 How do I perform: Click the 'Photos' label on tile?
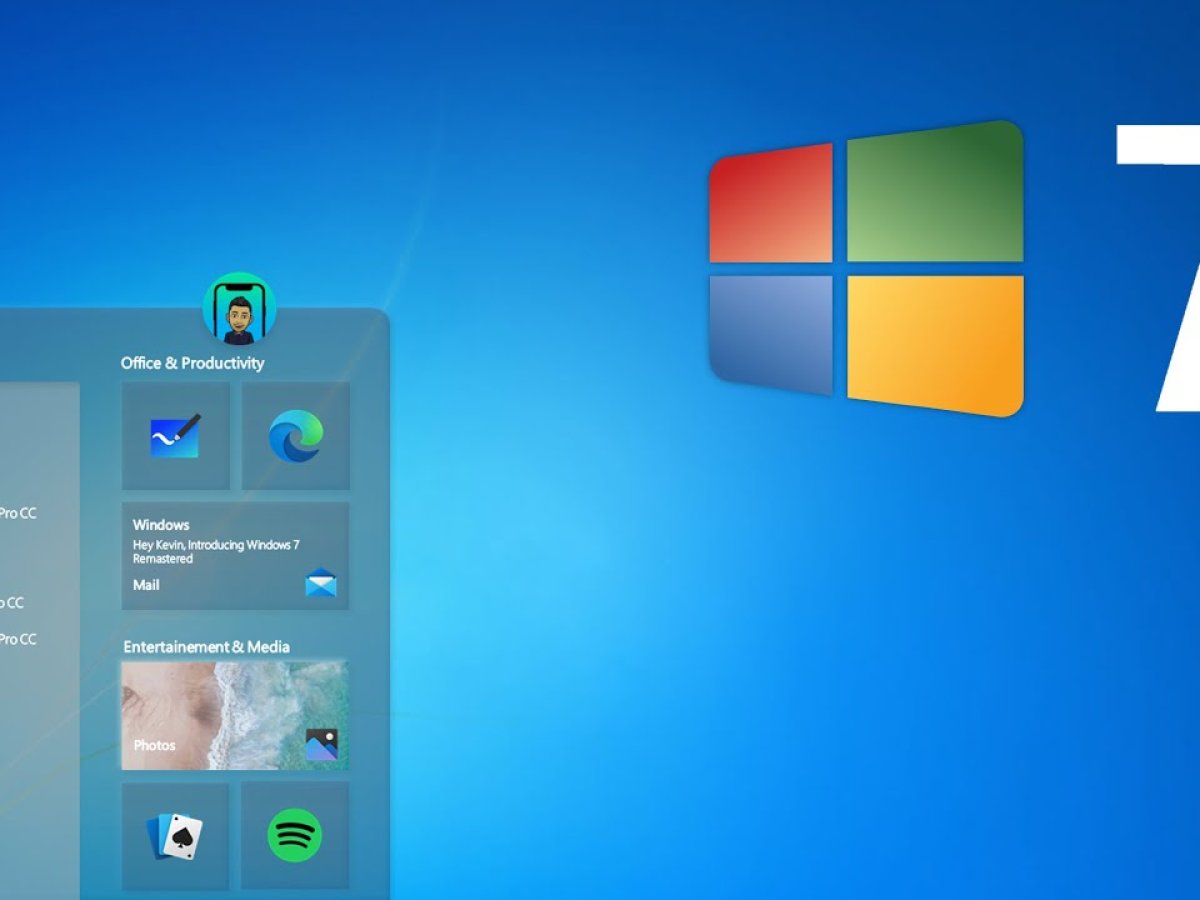(154, 745)
